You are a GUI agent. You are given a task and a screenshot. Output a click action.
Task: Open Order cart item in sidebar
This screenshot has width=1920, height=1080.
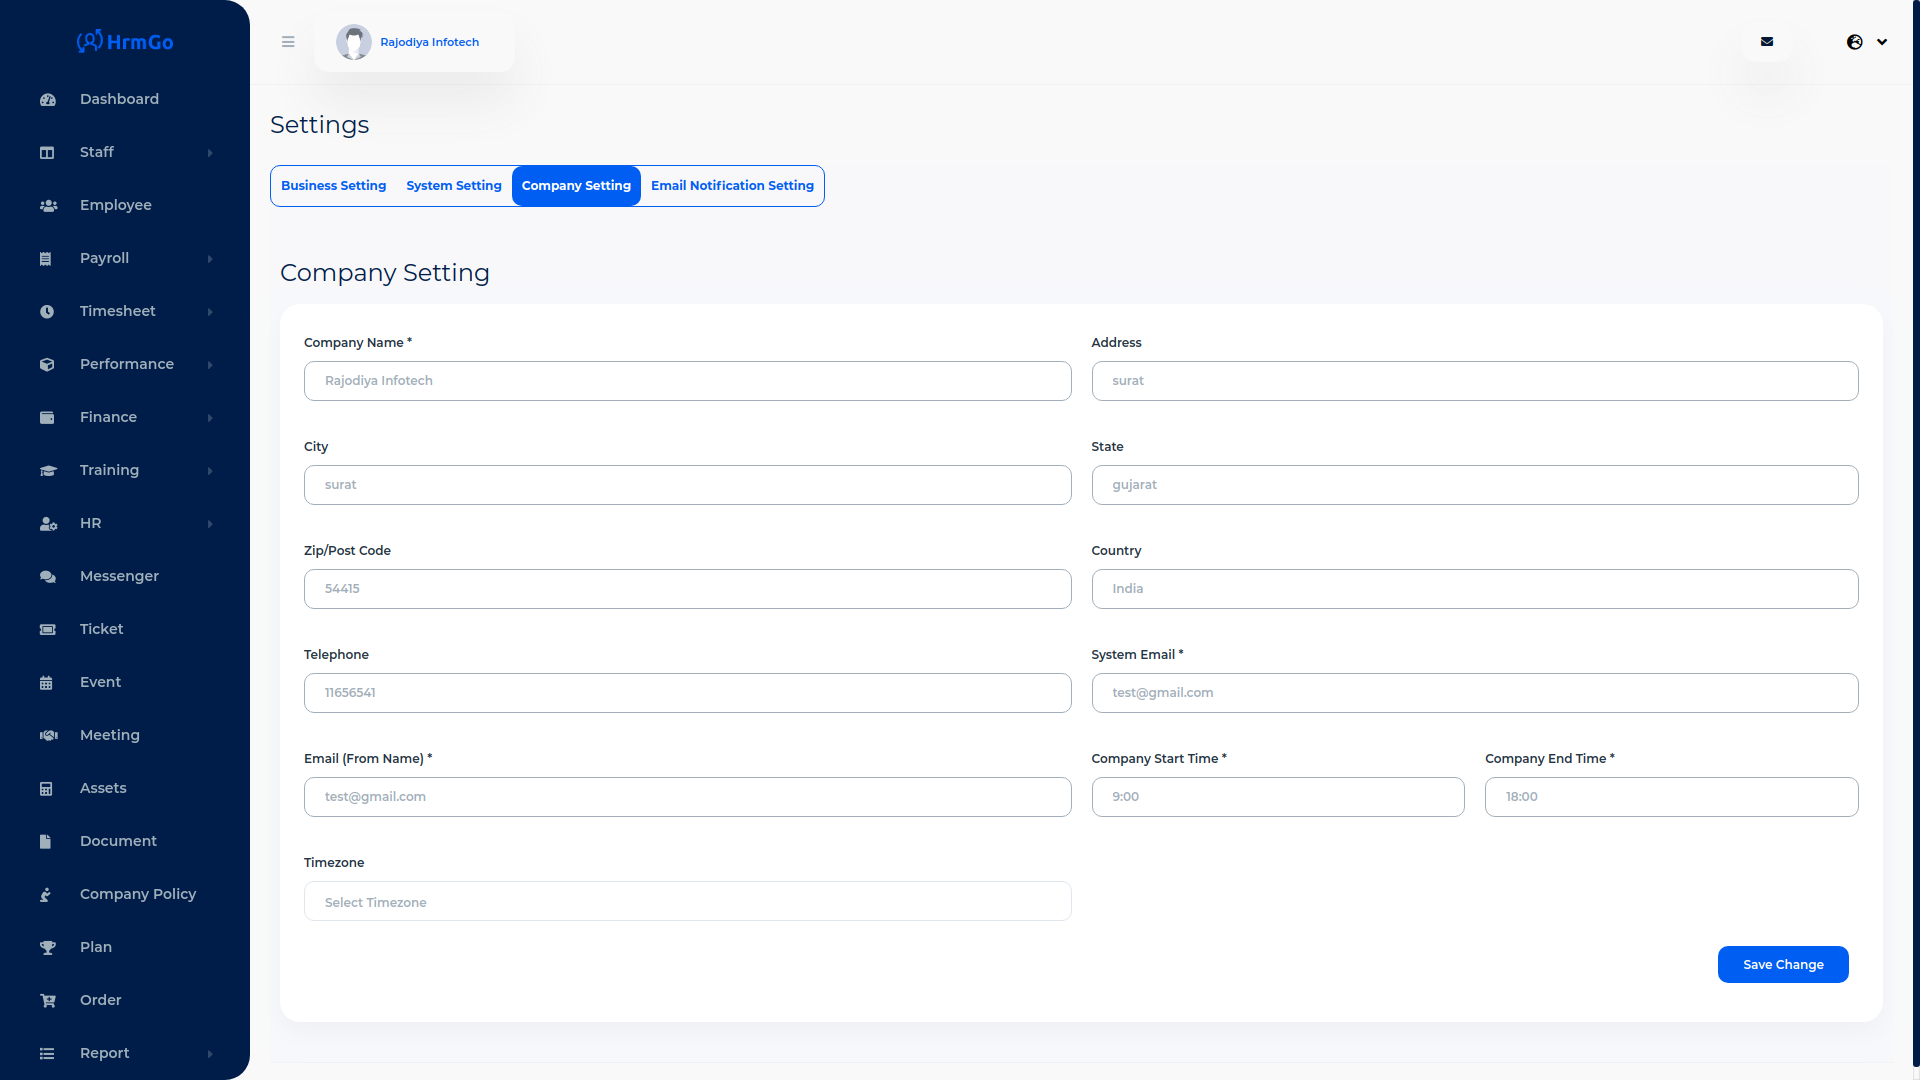click(100, 1000)
